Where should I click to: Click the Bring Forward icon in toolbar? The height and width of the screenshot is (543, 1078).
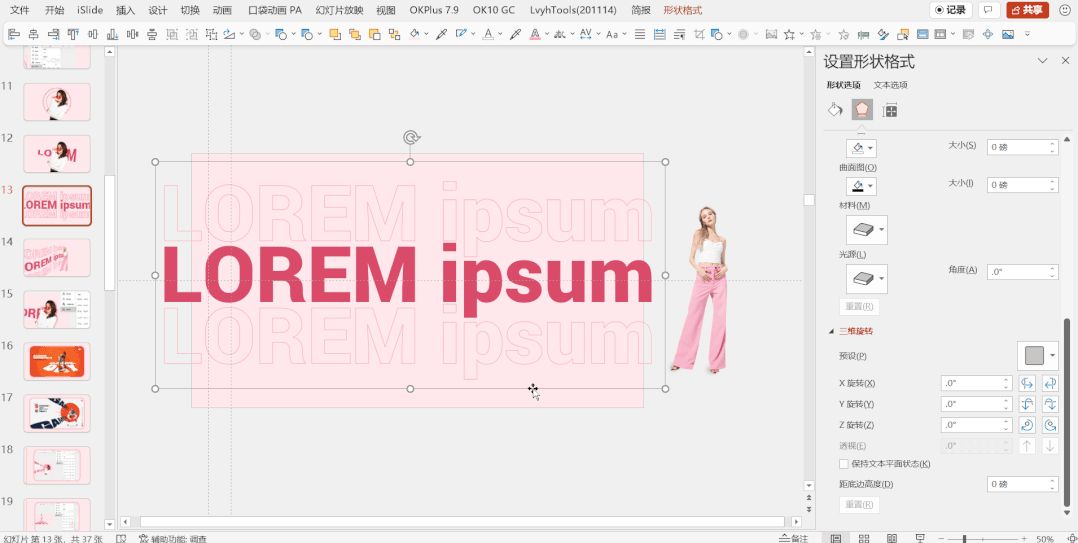tap(335, 34)
